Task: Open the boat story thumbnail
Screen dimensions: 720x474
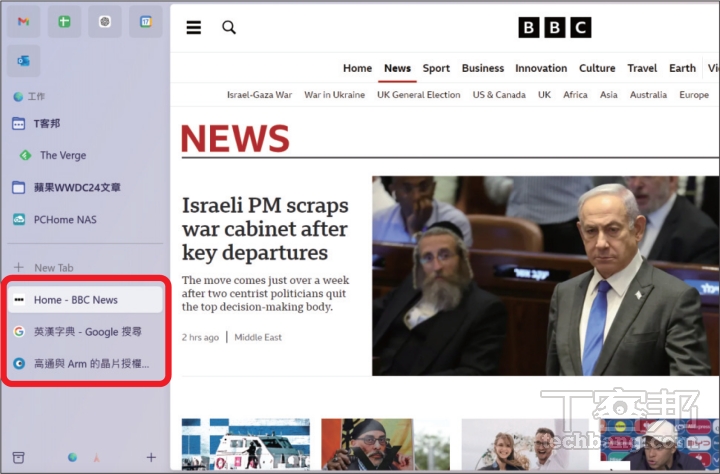Action: [246, 444]
